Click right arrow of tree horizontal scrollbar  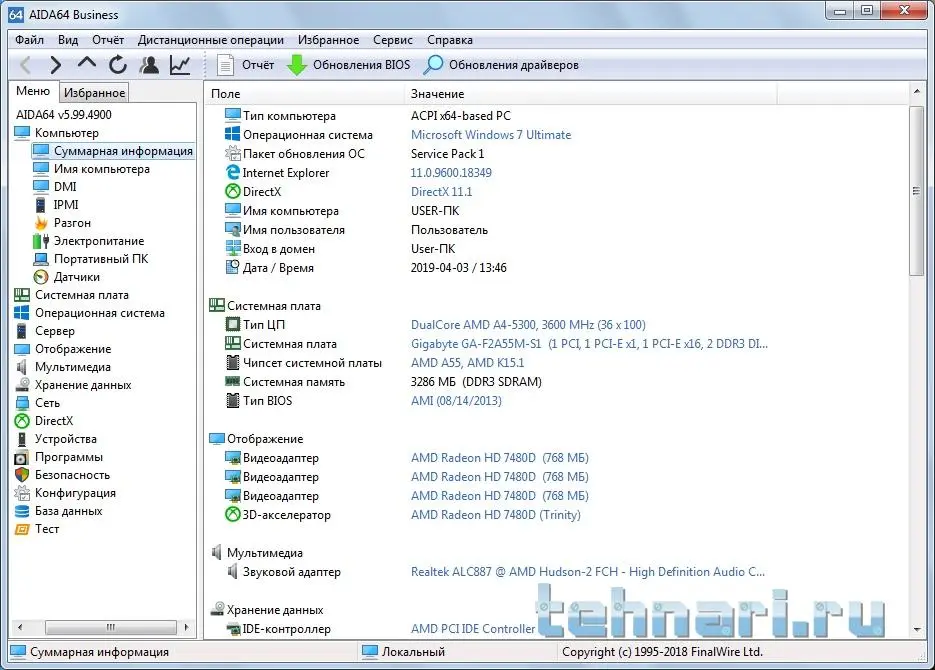pyautogui.click(x=187, y=627)
